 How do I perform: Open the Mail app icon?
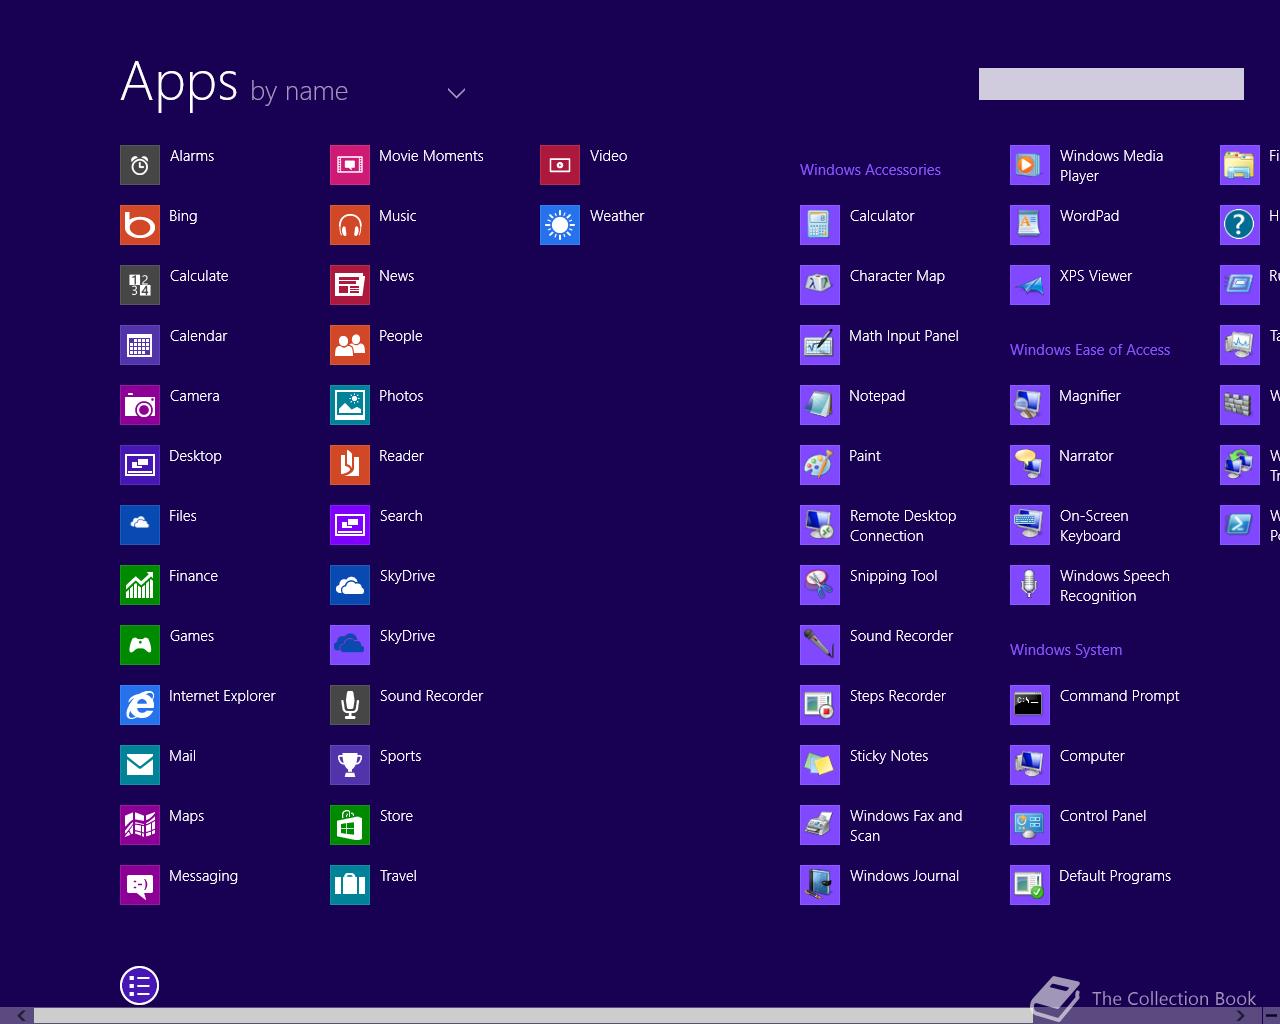click(x=140, y=765)
